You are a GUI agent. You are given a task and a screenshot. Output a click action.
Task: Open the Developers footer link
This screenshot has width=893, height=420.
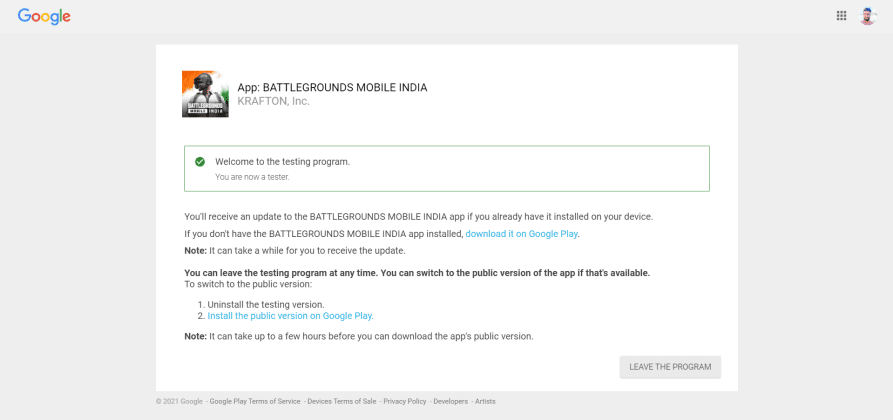click(x=450, y=401)
